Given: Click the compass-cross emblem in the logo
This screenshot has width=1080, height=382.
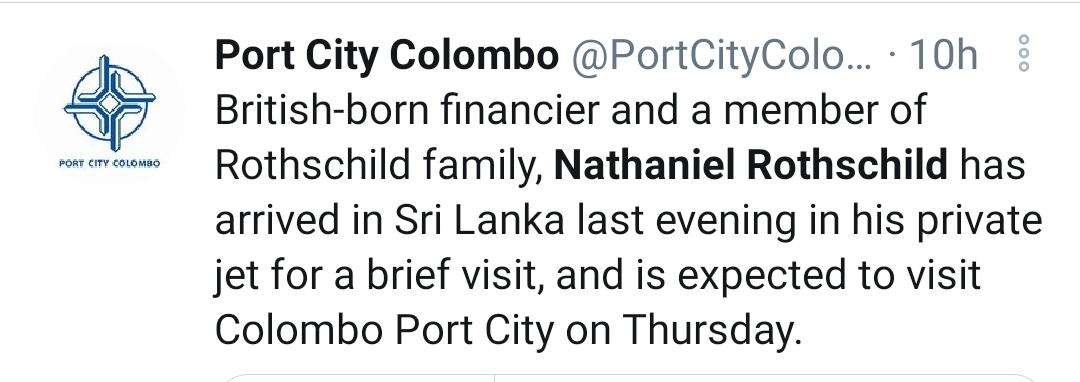Looking at the screenshot, I should pos(109,103).
